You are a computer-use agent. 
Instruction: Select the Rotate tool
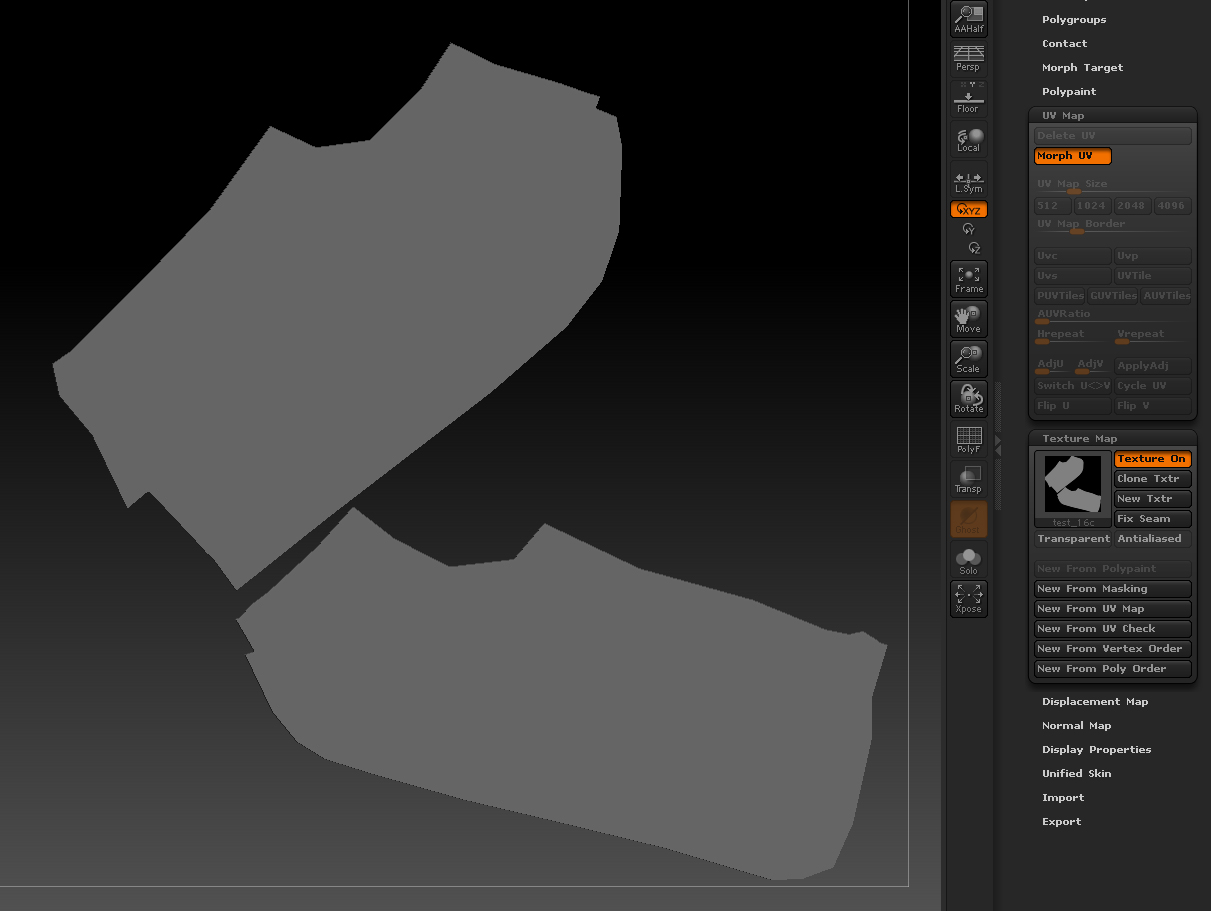coord(967,398)
